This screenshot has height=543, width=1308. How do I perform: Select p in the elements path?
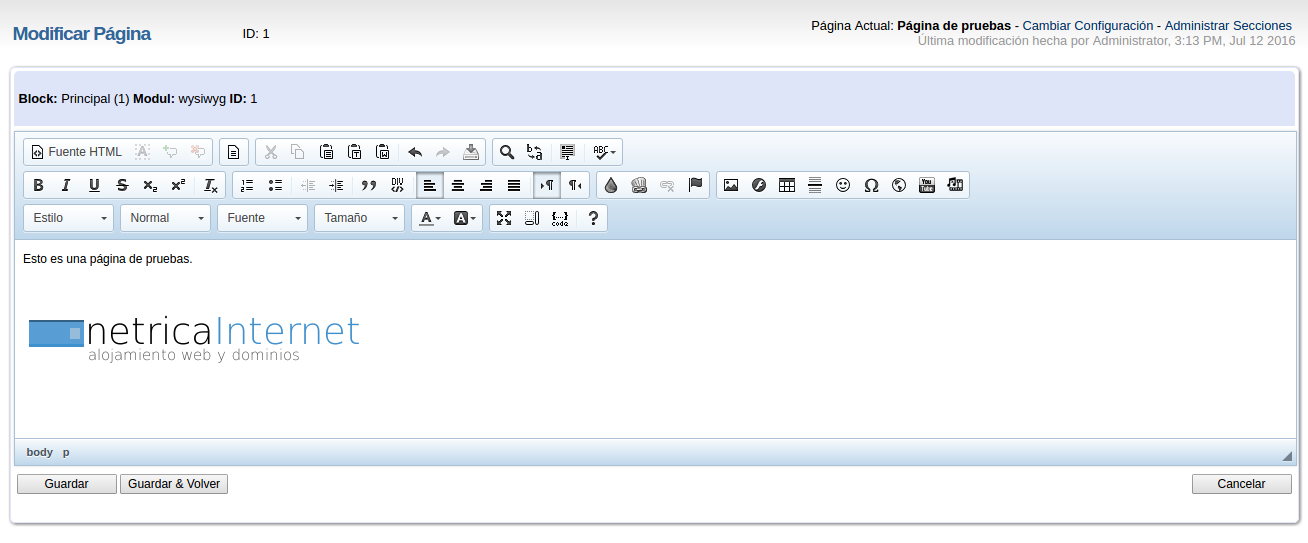[66, 452]
